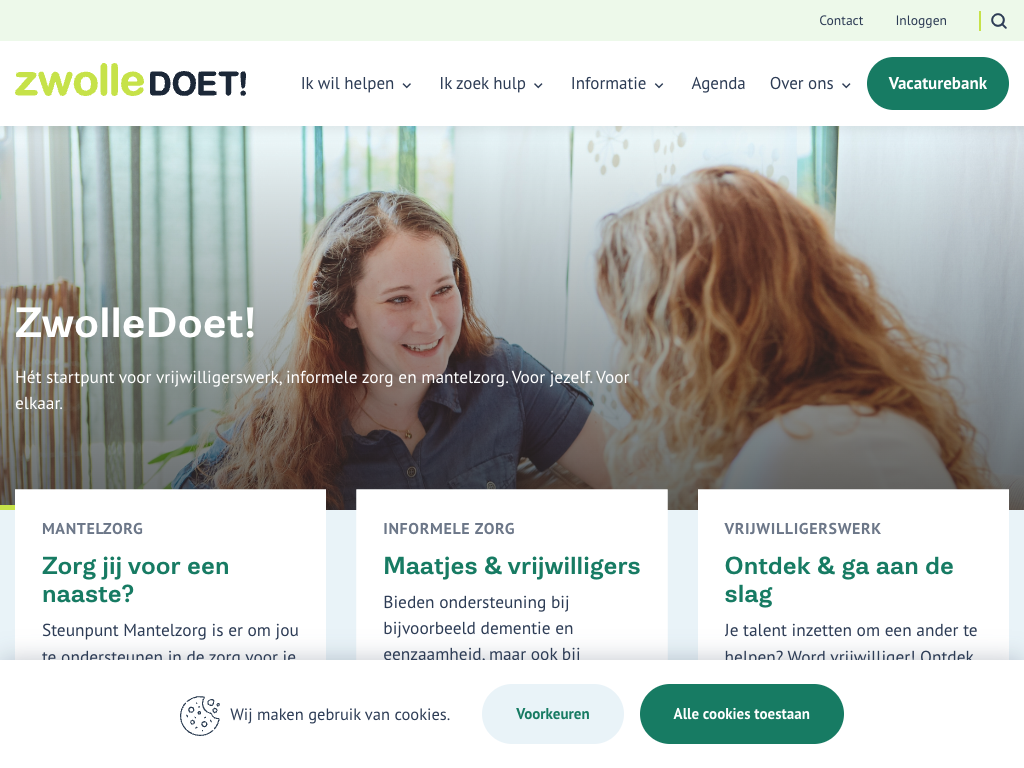Select the Informatie menu label
Image resolution: width=1024 pixels, height=768 pixels.
tap(608, 84)
